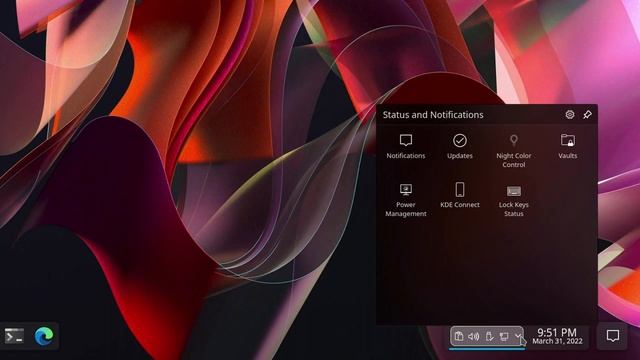Open Lock Keys Status
The image size is (640, 360).
tap(513, 200)
